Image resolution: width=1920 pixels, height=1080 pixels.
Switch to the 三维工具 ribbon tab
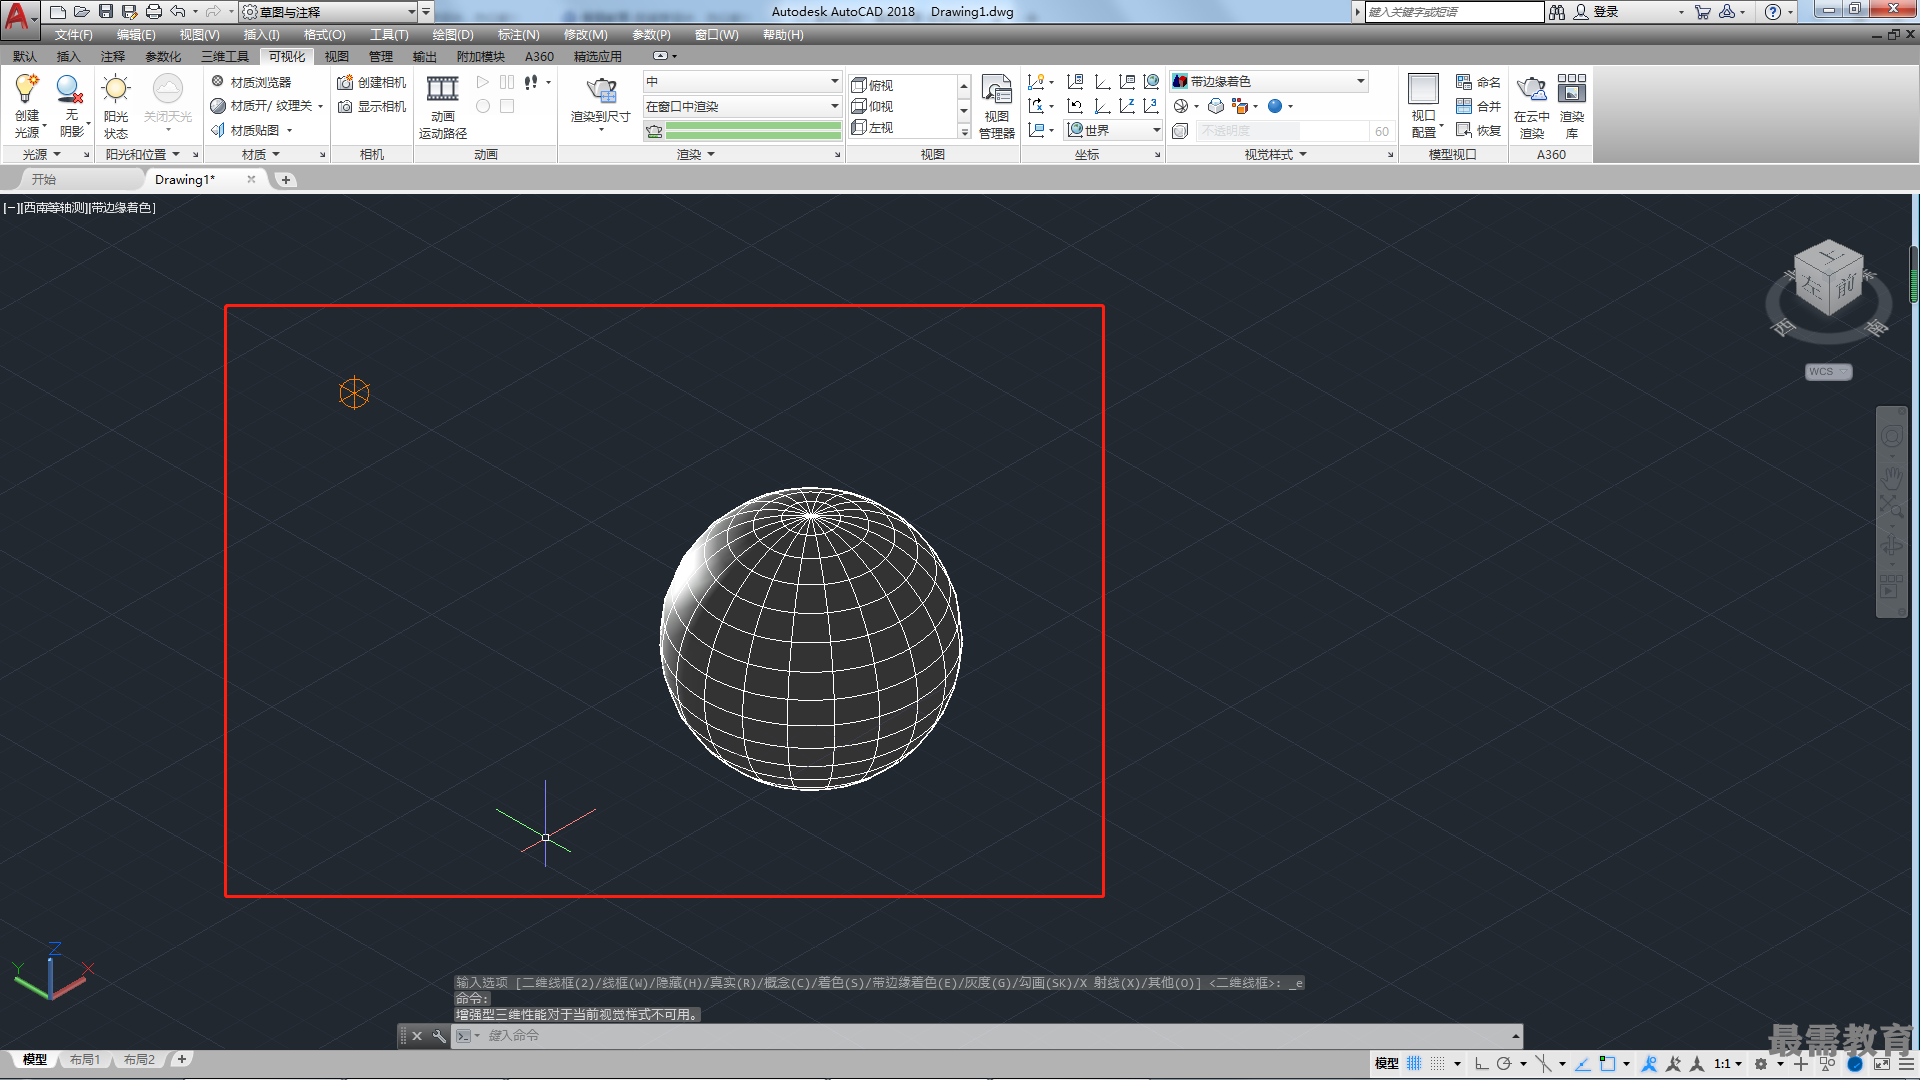click(x=225, y=56)
